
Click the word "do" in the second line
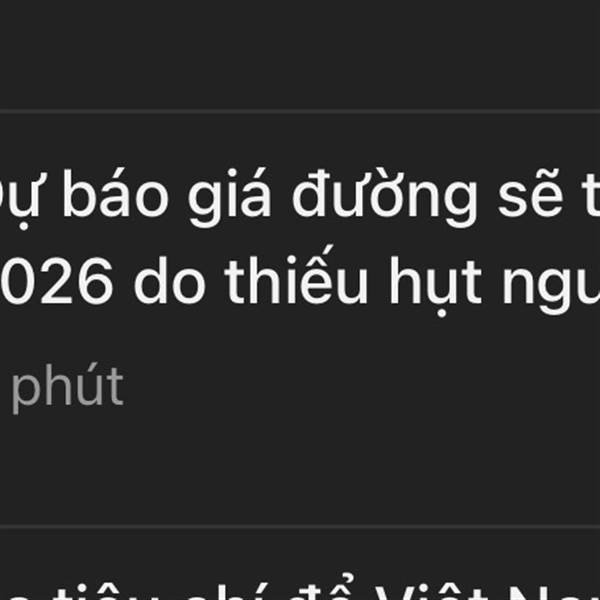point(170,279)
